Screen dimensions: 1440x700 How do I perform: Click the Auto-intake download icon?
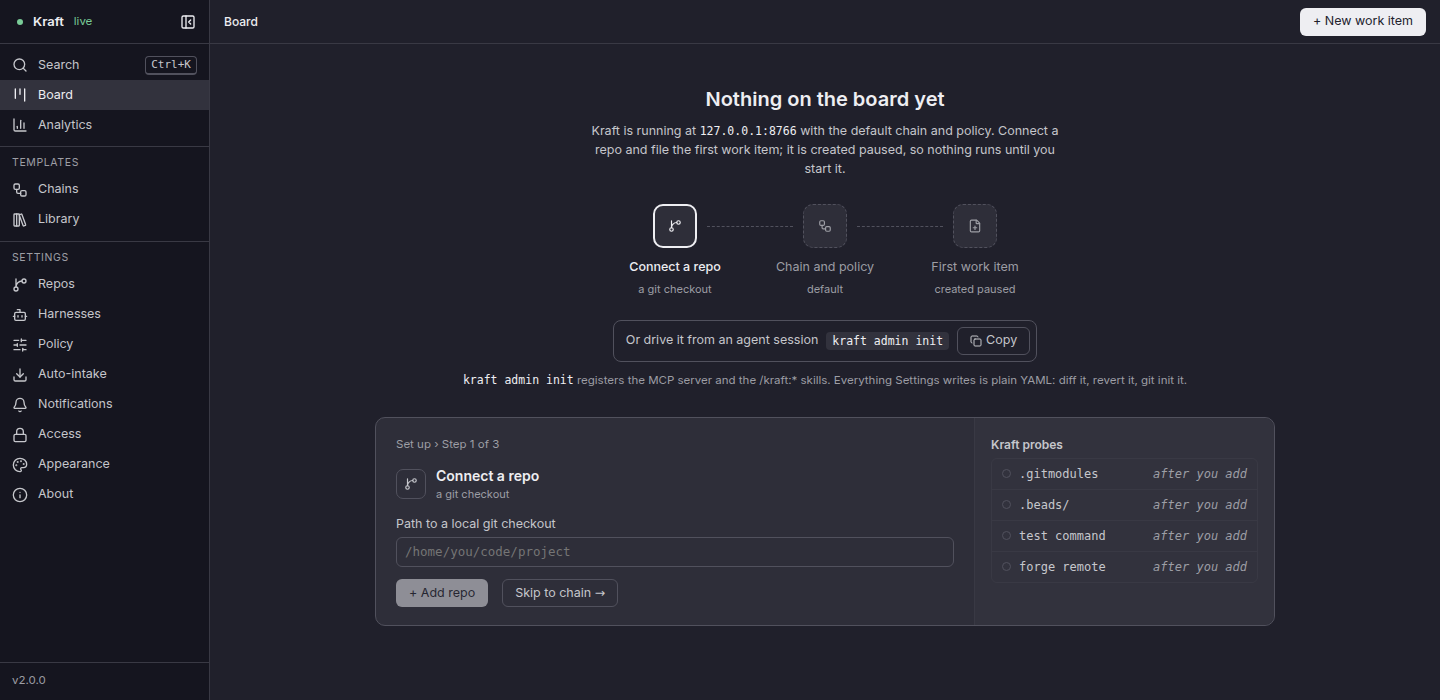click(x=19, y=374)
